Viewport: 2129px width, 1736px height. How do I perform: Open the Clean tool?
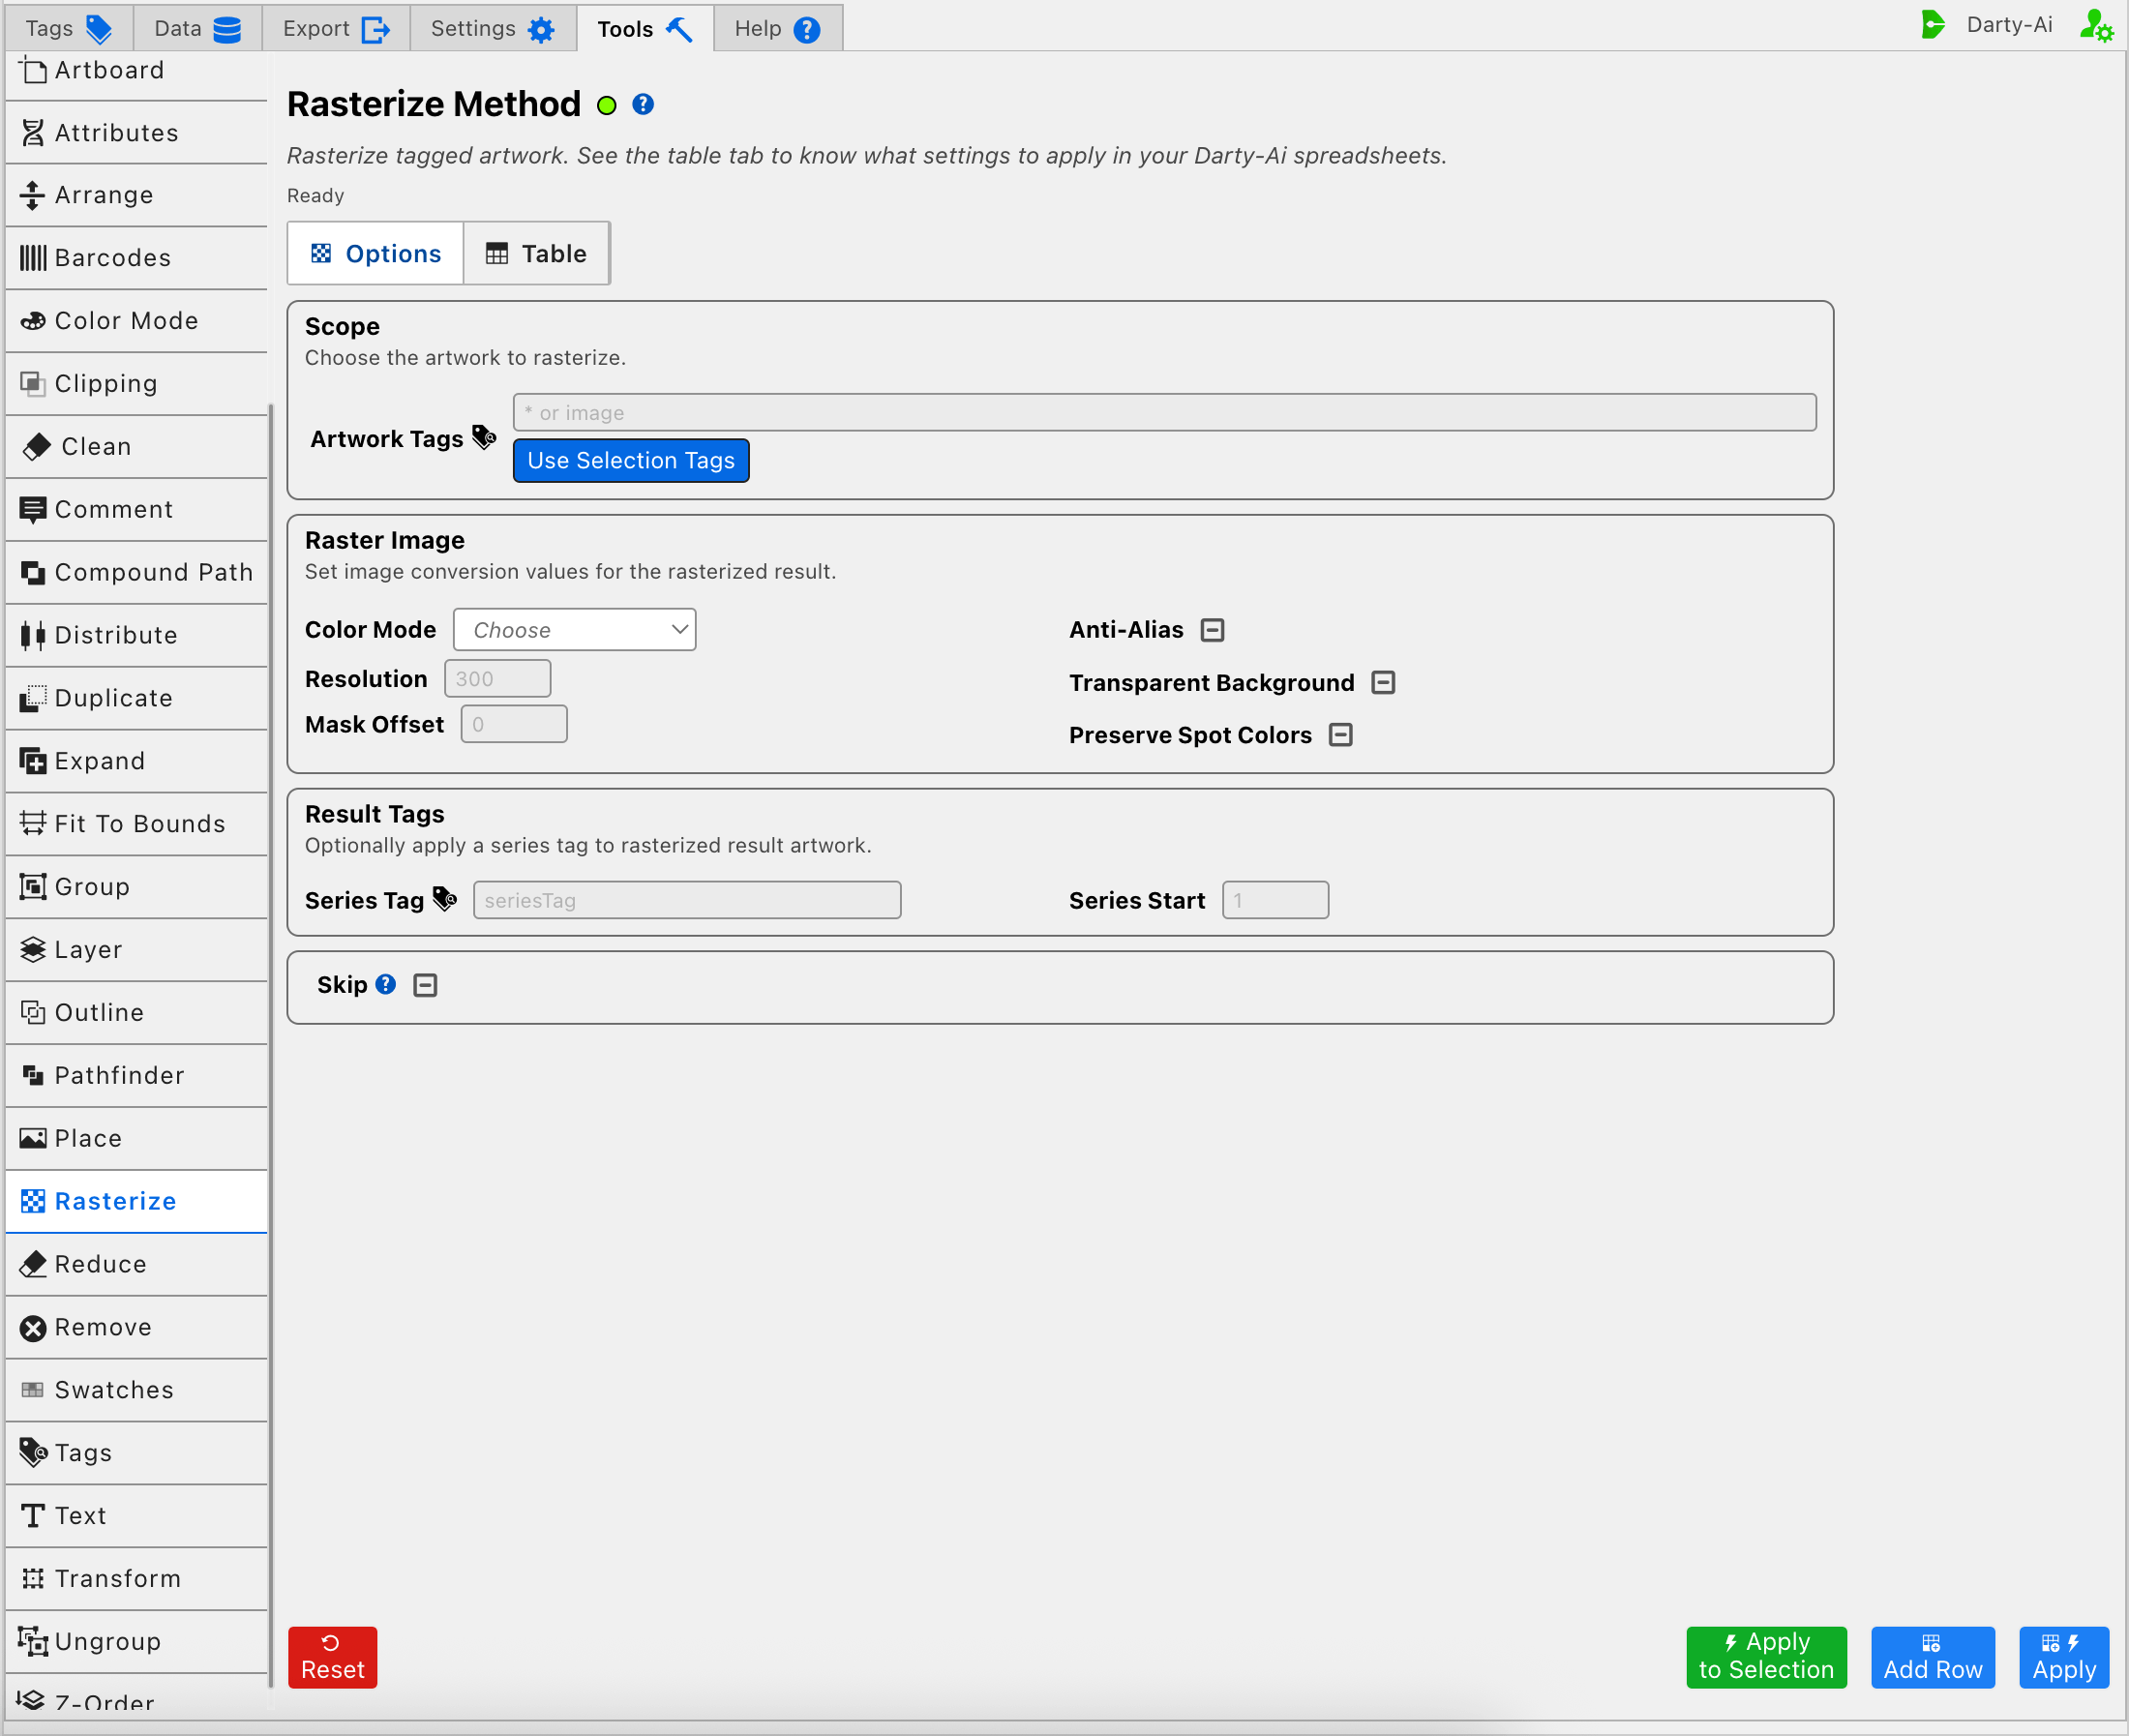click(136, 447)
